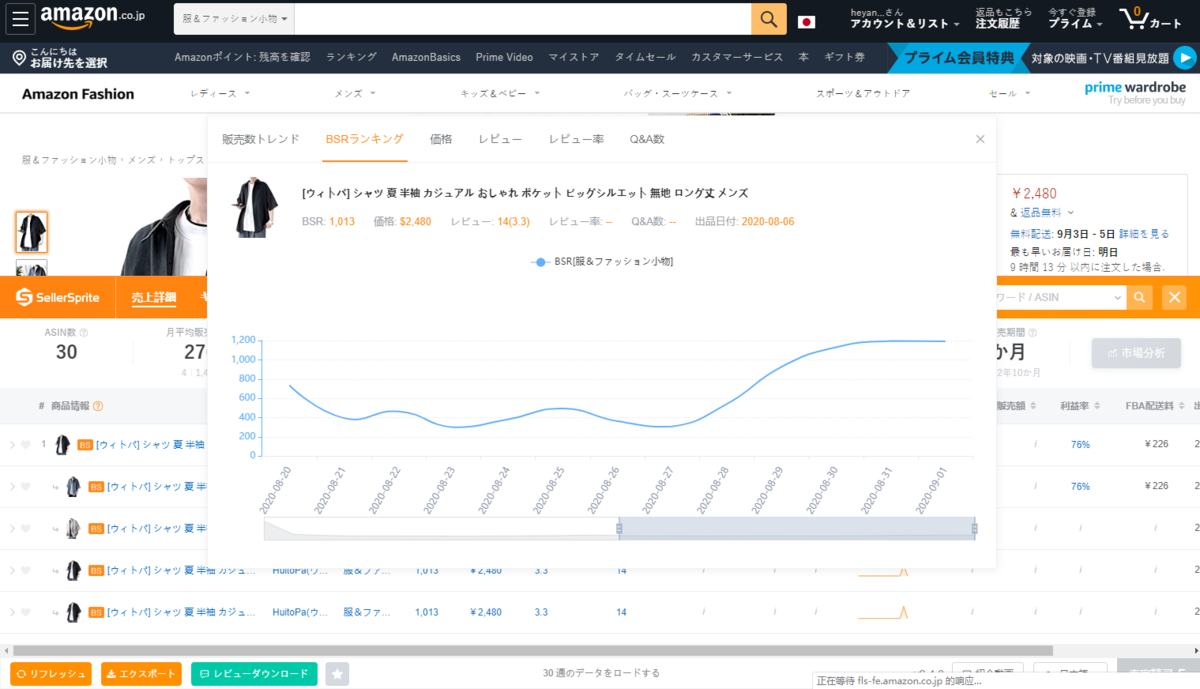Open the Prime Video nav link
The height and width of the screenshot is (689, 1200).
pos(504,57)
